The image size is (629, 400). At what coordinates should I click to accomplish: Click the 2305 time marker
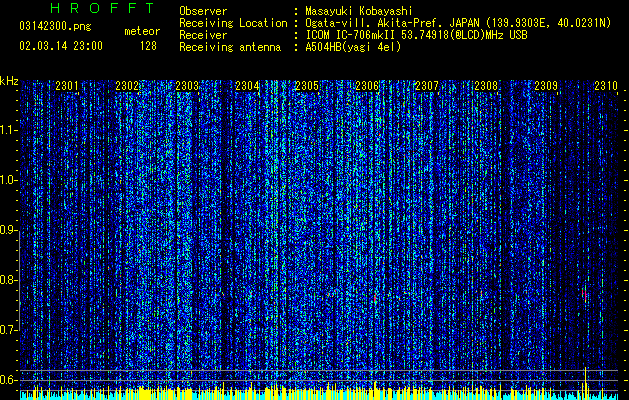[307, 86]
